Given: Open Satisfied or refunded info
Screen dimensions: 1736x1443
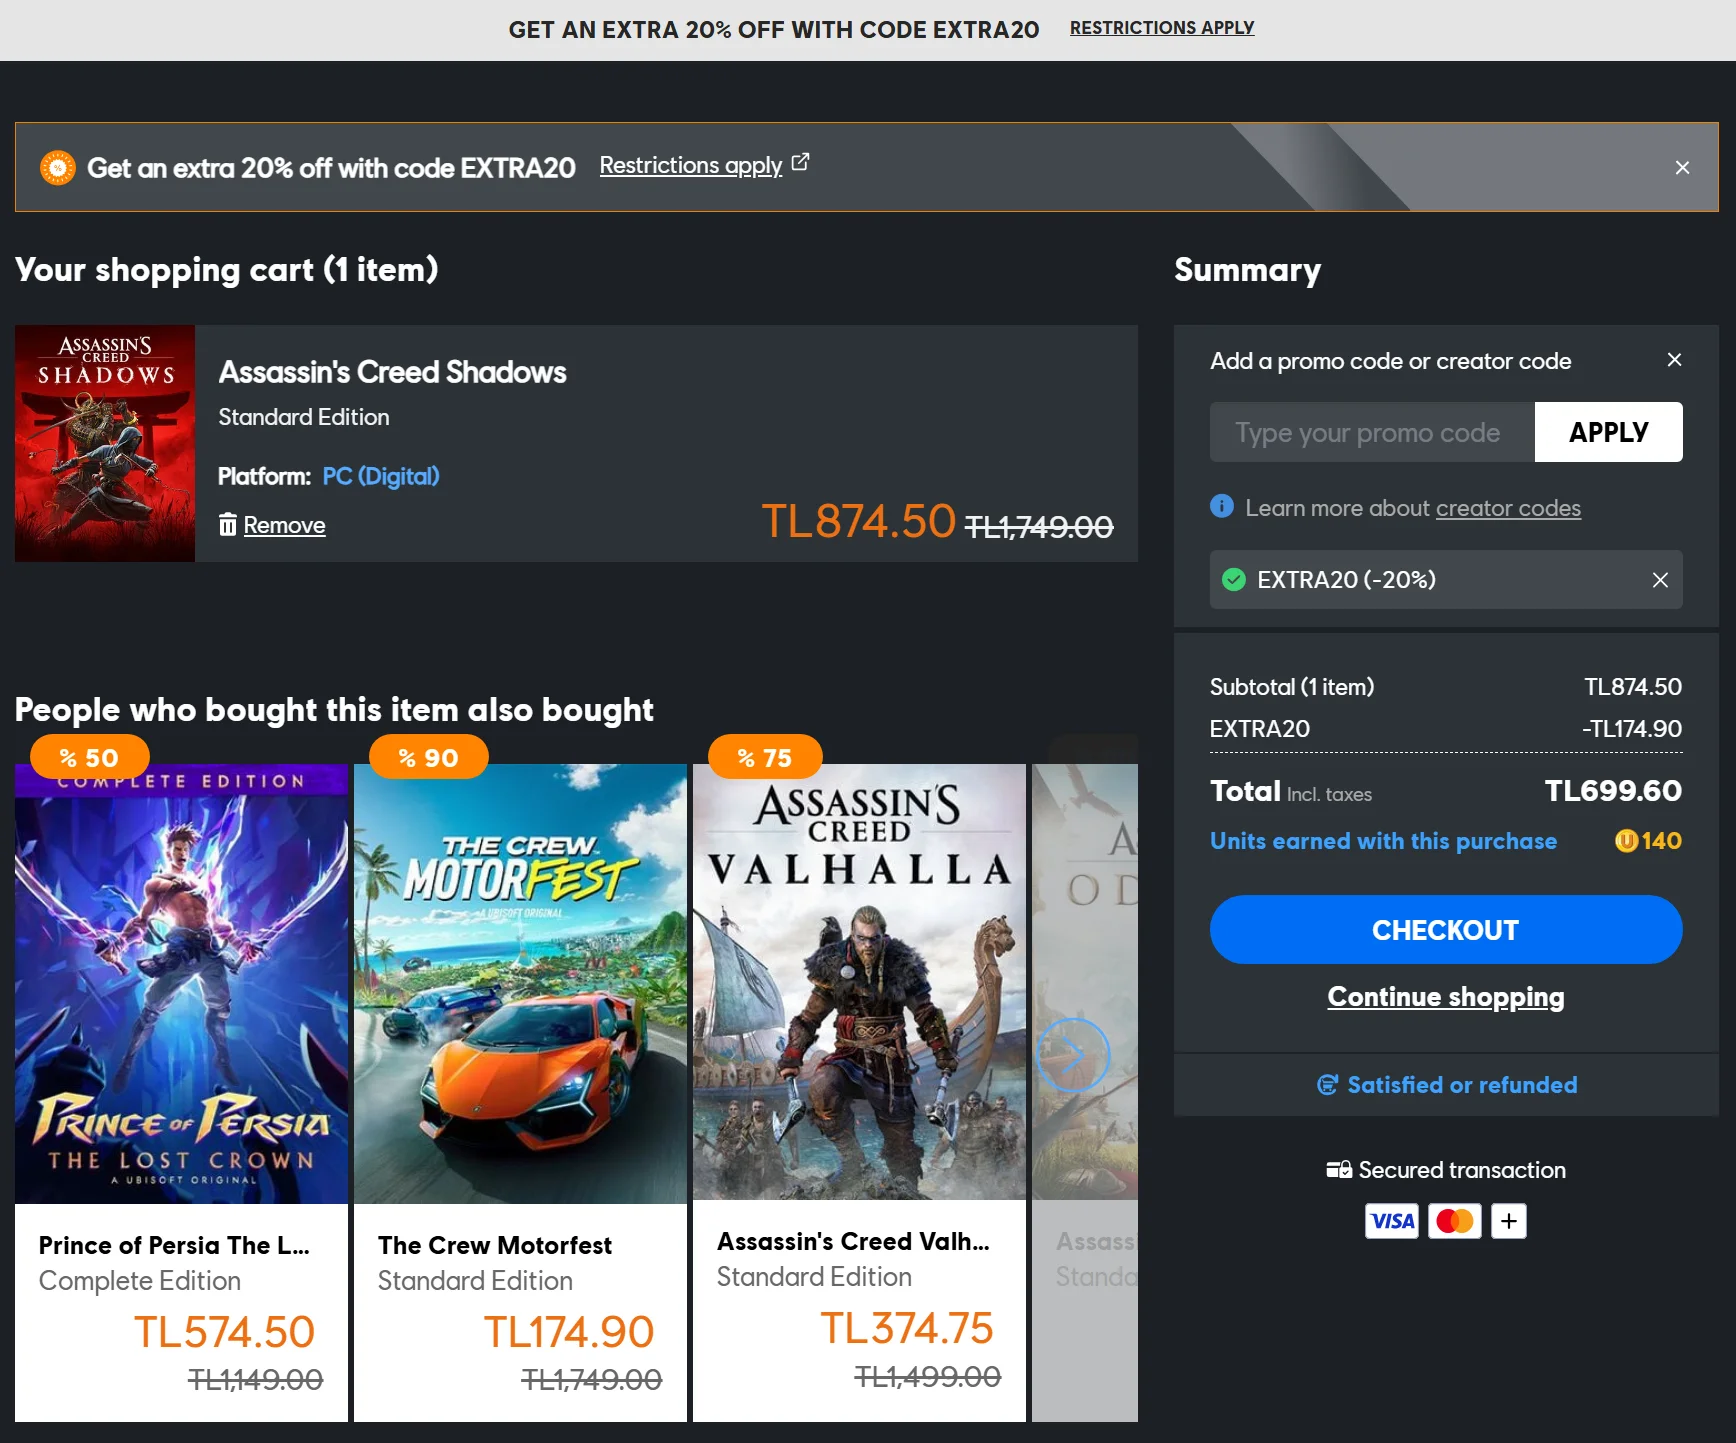Looking at the screenshot, I should tap(1462, 1085).
